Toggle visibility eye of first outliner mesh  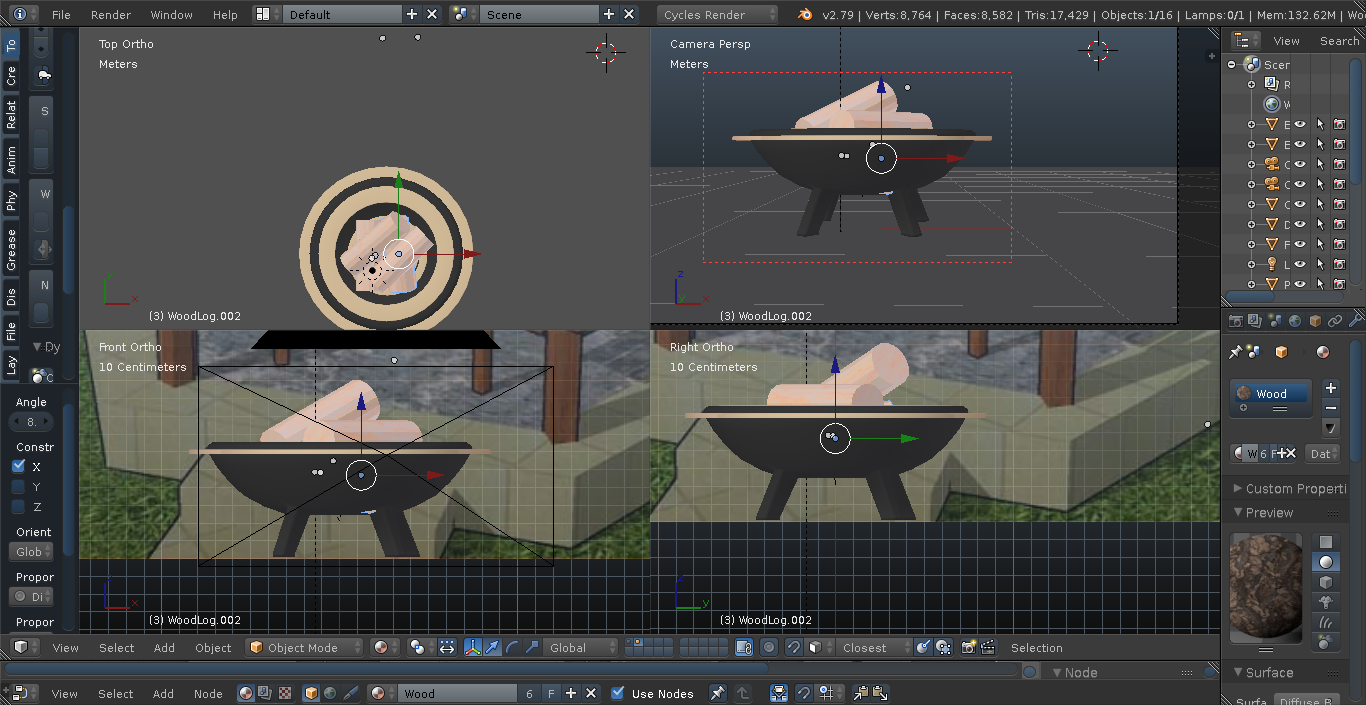coord(1300,125)
